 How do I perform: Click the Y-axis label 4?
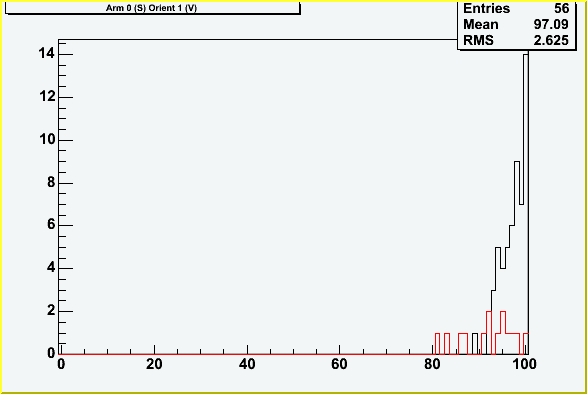coord(51,268)
